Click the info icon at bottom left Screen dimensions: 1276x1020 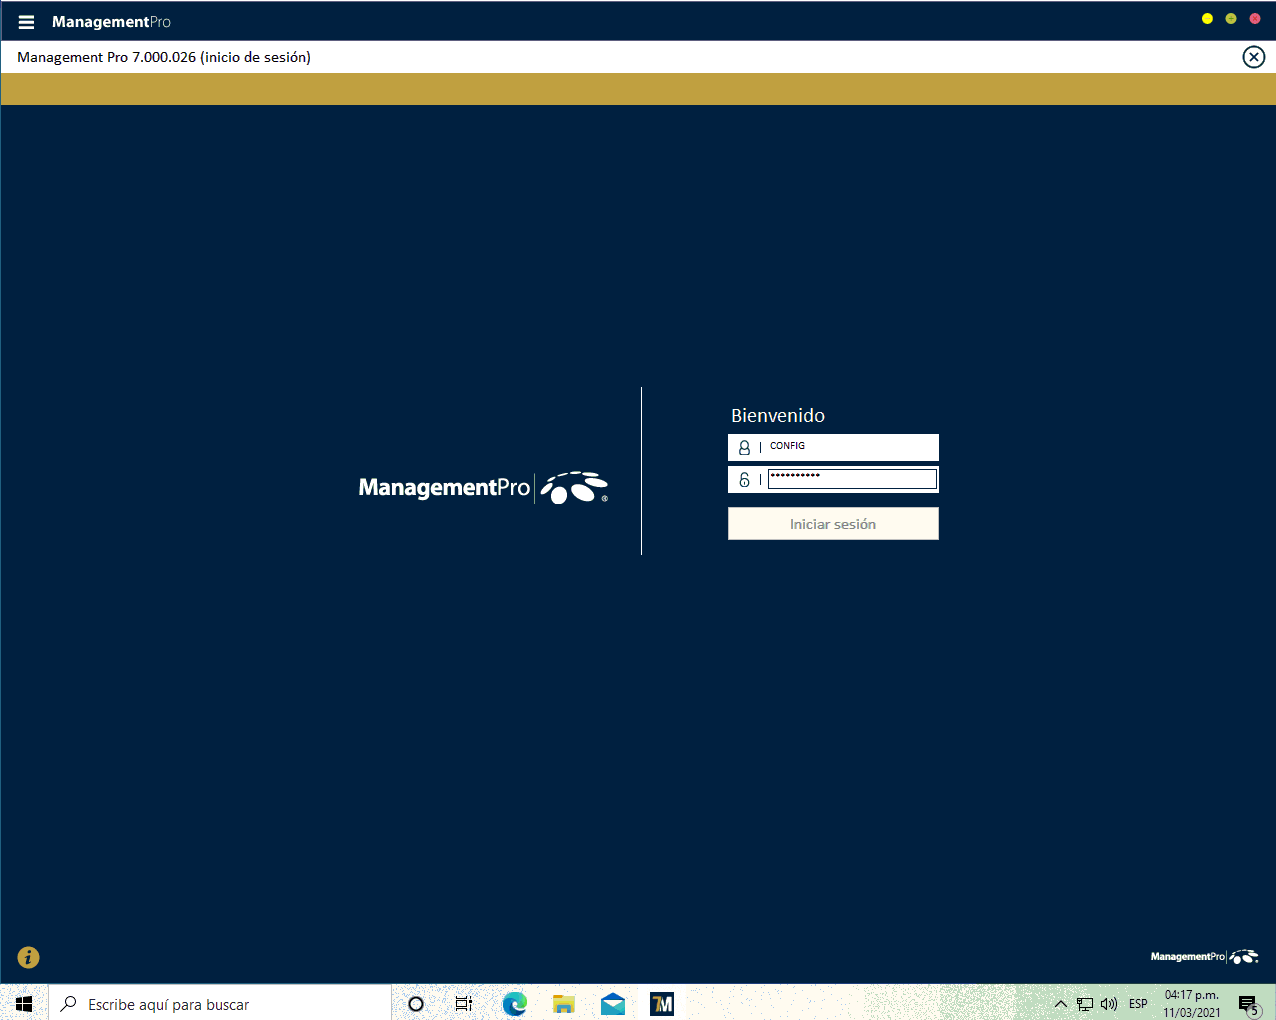pyautogui.click(x=29, y=957)
